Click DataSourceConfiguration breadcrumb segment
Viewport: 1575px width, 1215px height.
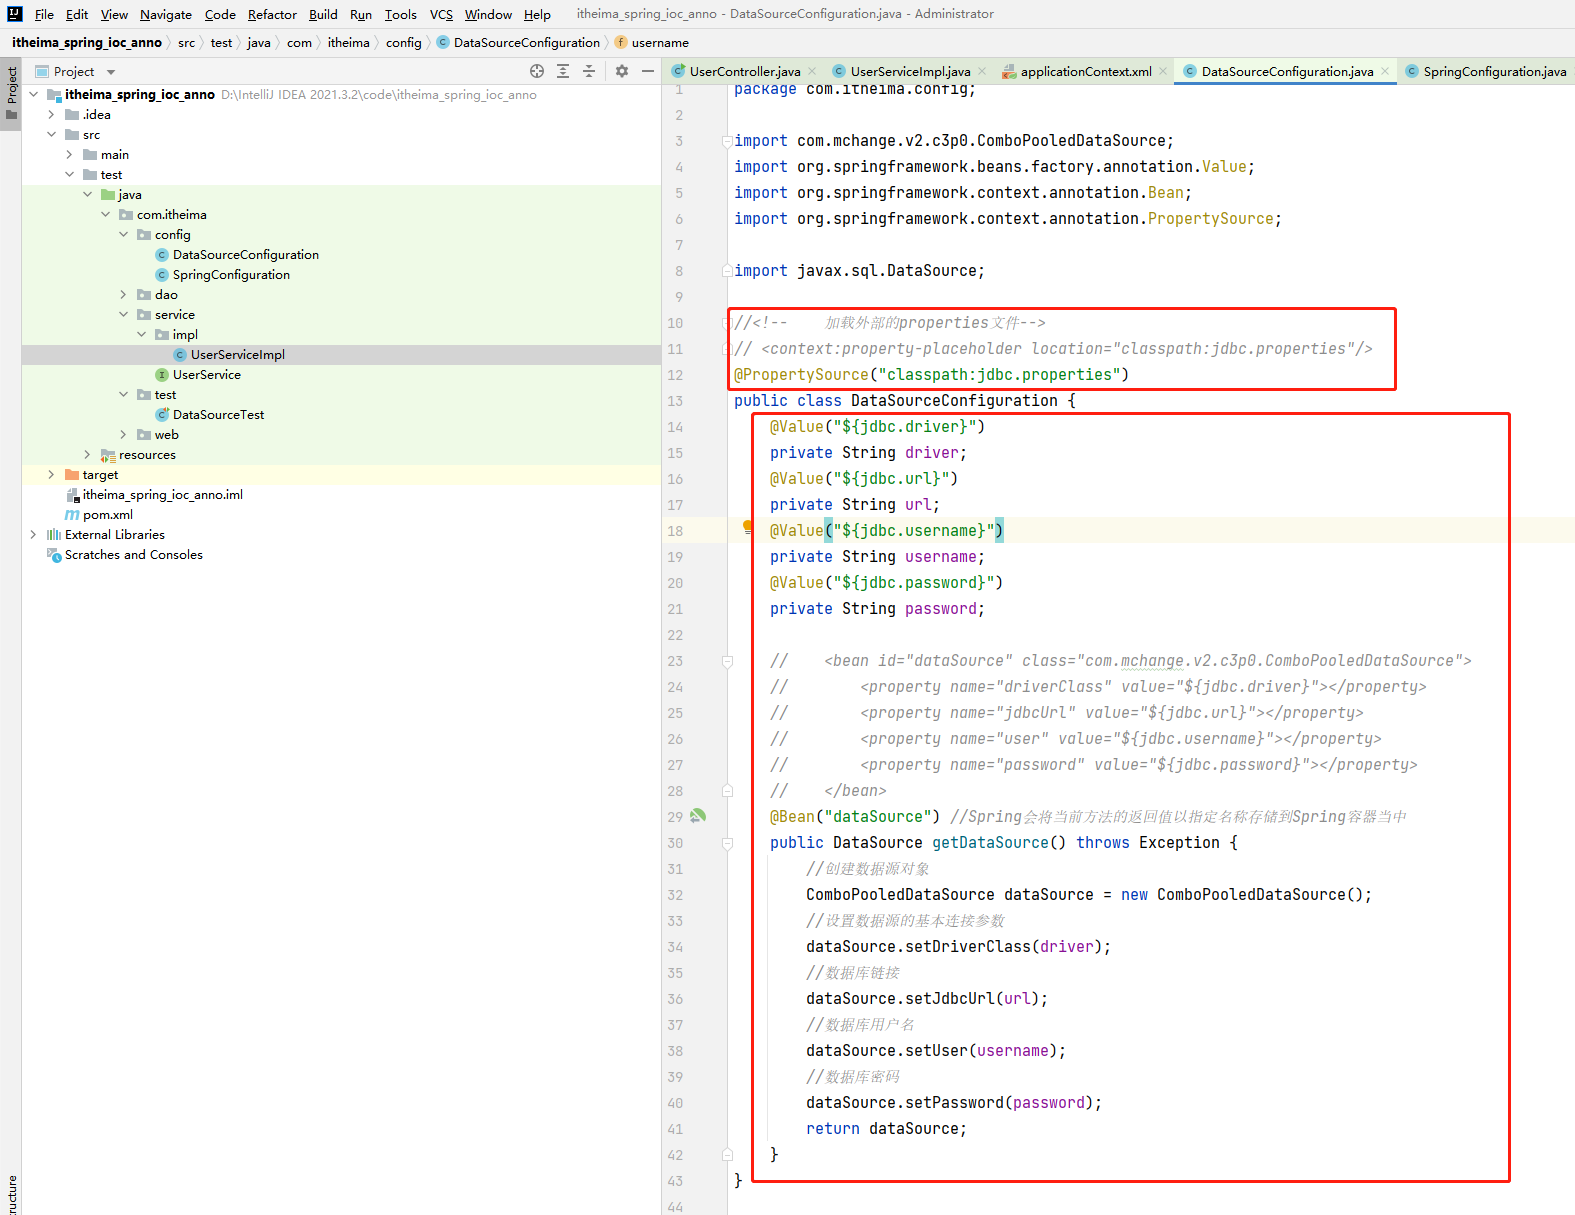coord(518,42)
